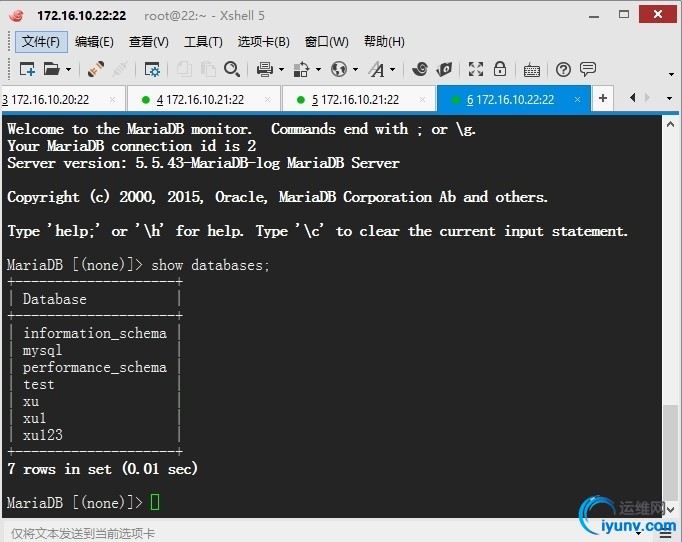Click the 'show databases;' command text
The width and height of the screenshot is (682, 542).
click(211, 265)
